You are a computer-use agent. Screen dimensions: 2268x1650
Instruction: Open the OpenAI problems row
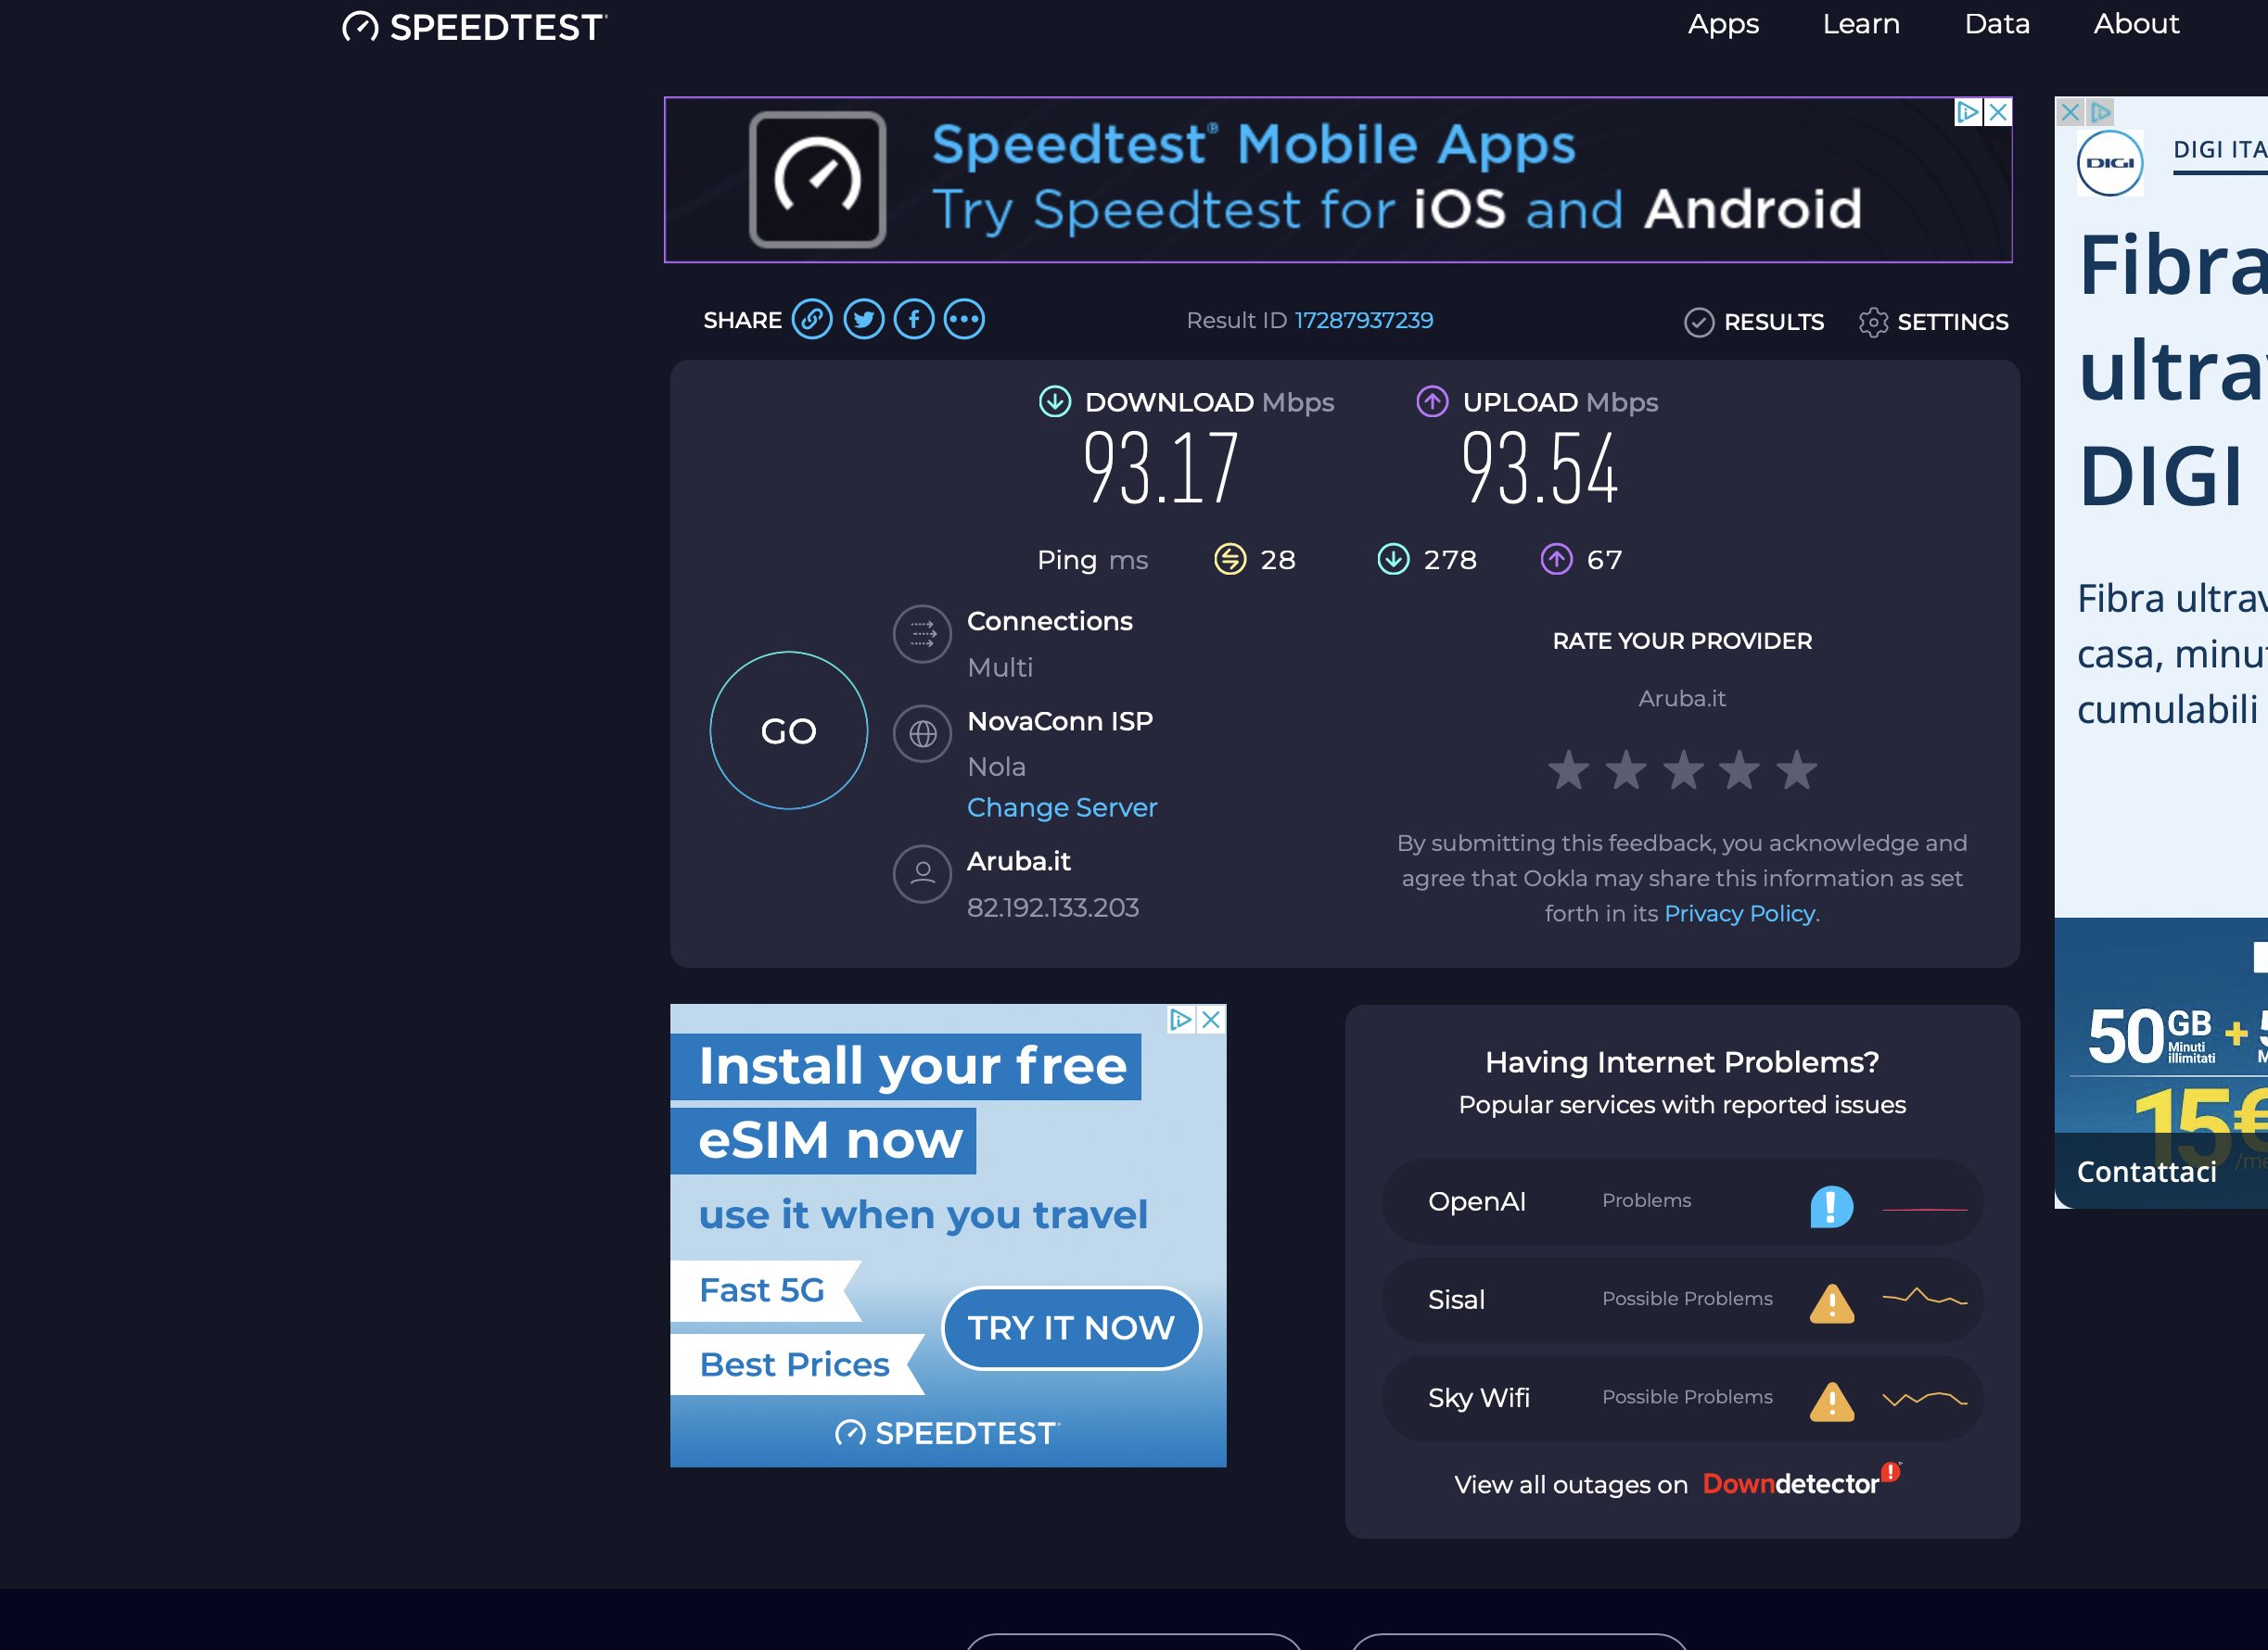click(1681, 1201)
